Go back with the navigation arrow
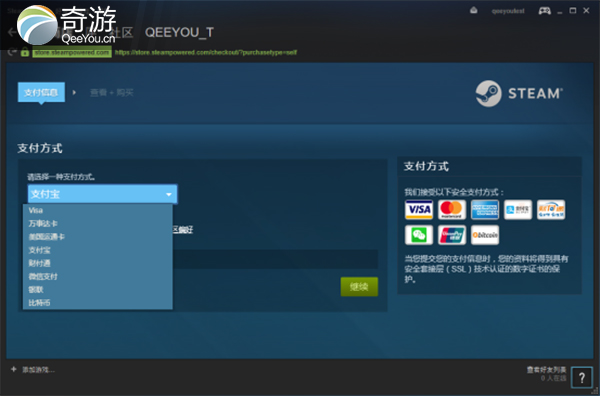Image resolution: width=600 pixels, height=396 pixels. tap(12, 33)
